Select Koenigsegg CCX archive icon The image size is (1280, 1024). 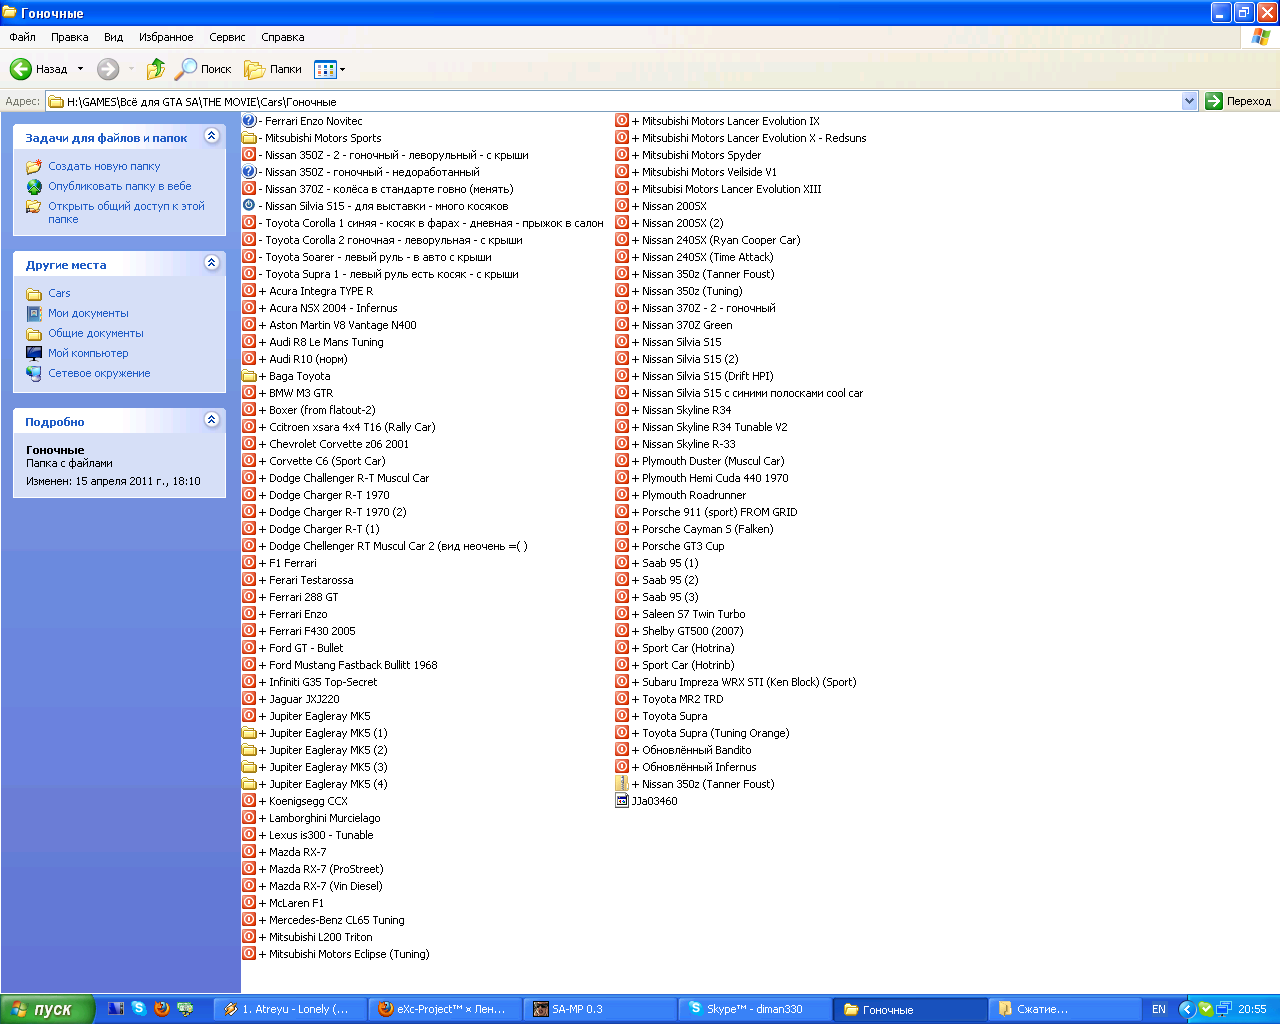249,801
